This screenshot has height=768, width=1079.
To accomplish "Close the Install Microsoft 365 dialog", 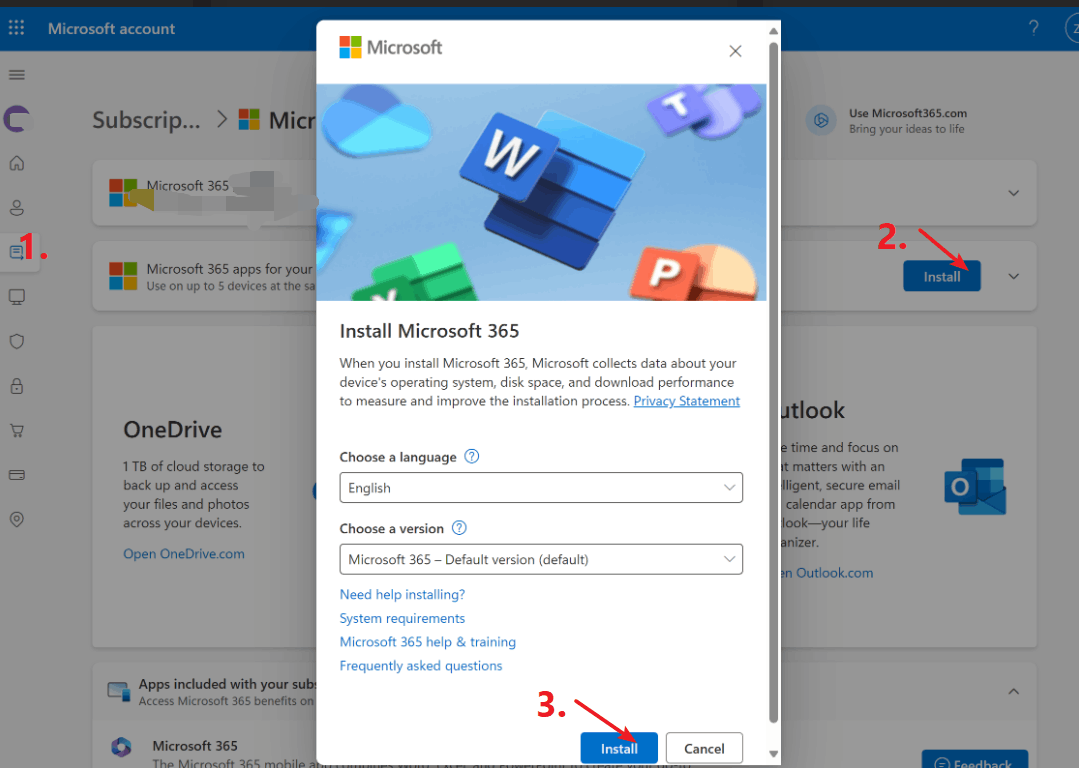I will point(735,51).
